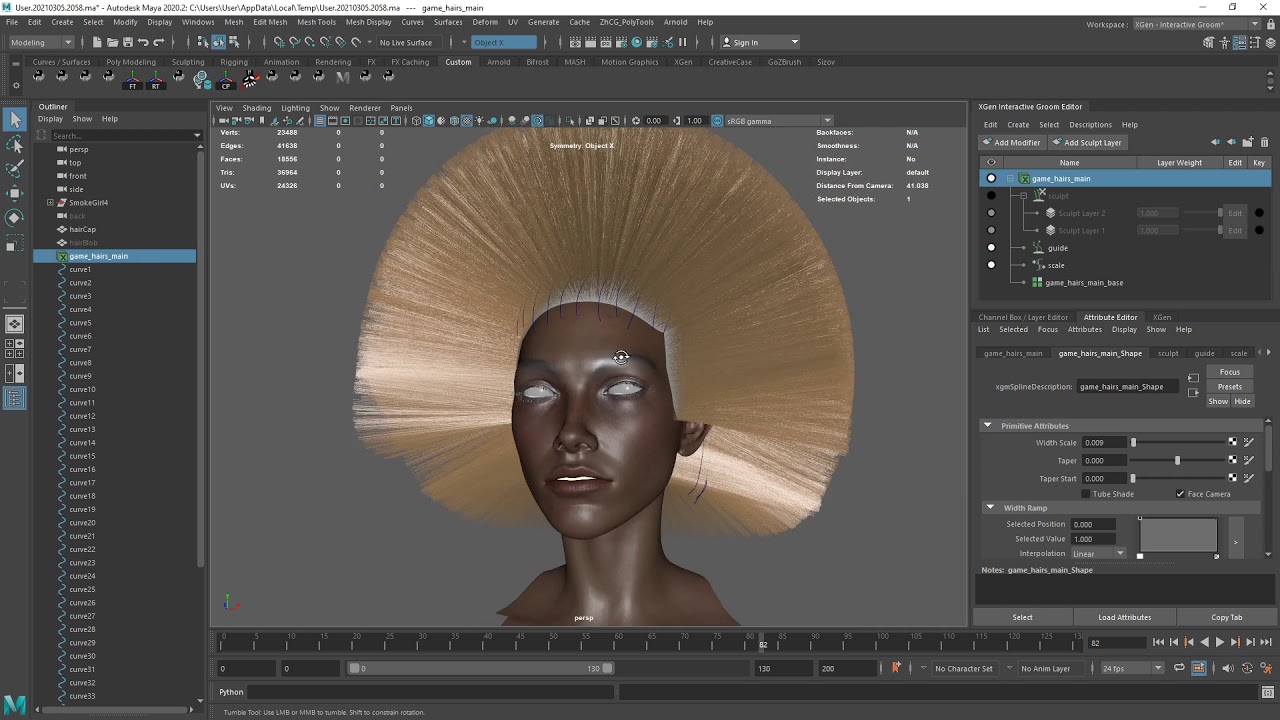Screen dimensions: 1280x720
Task: Toggle visibility of the guide modifier
Action: click(991, 247)
